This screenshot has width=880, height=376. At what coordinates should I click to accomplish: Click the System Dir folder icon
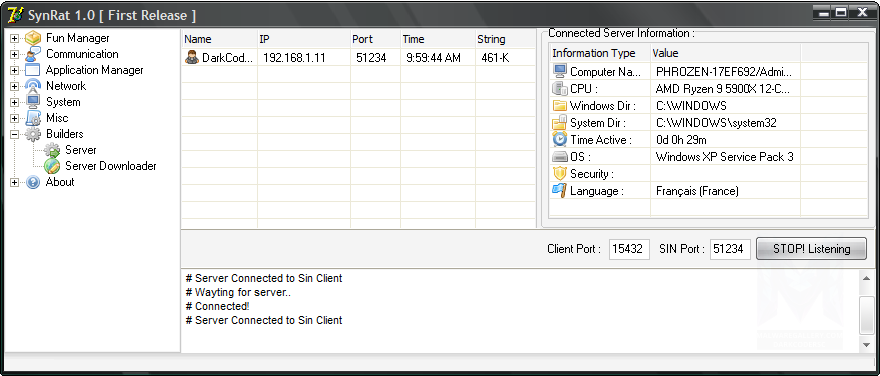click(560, 122)
